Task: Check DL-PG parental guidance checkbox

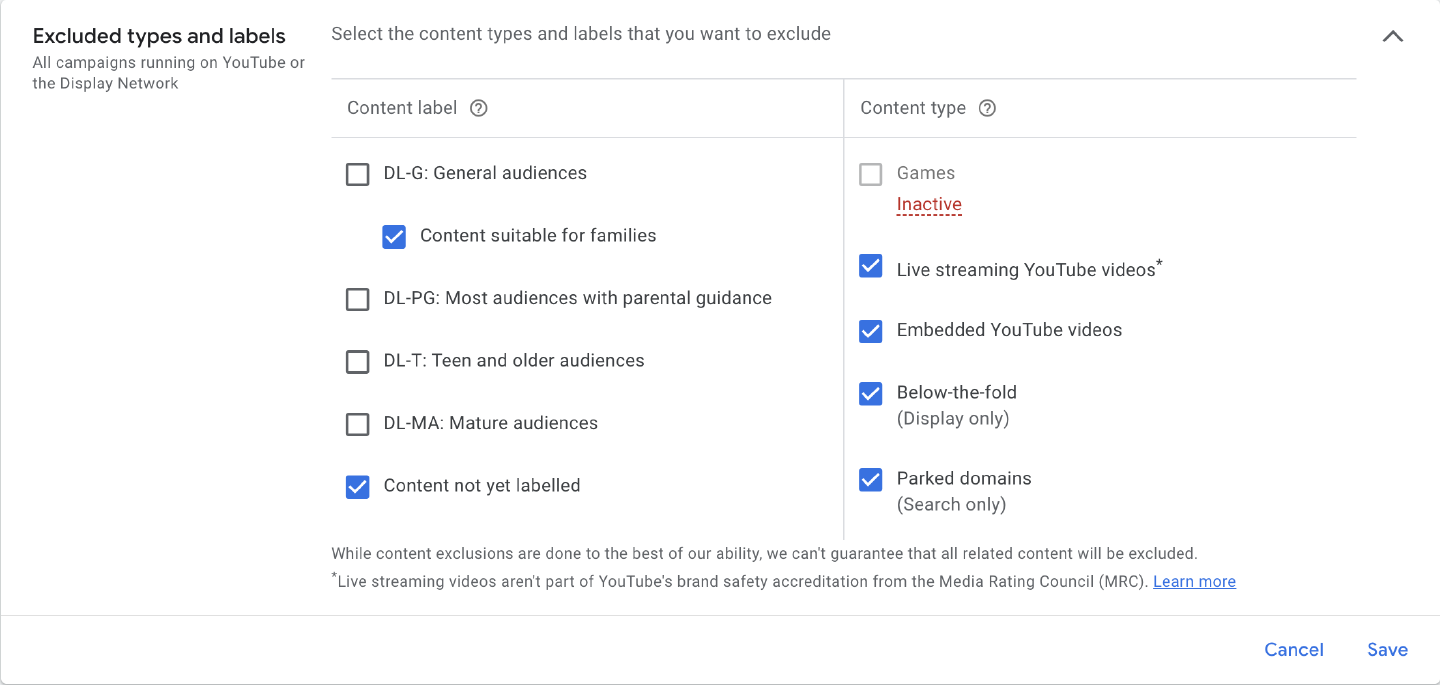Action: pyautogui.click(x=357, y=299)
